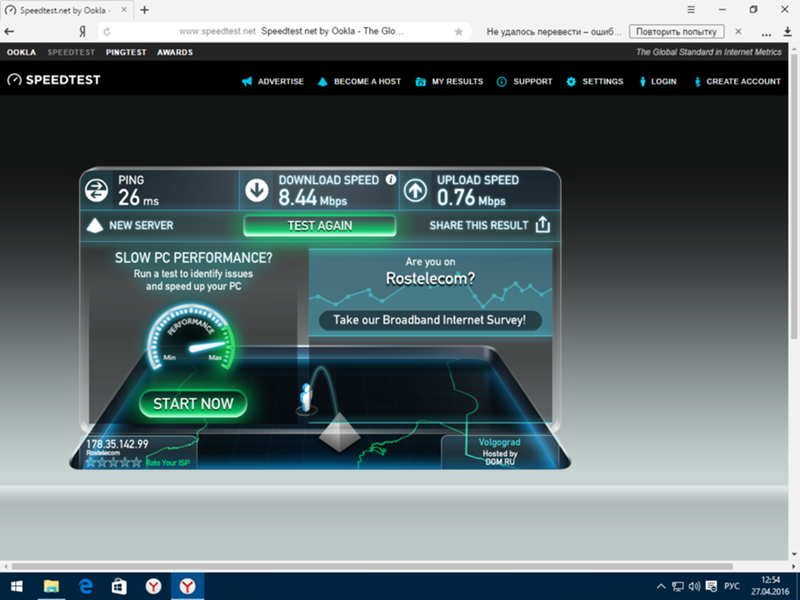The height and width of the screenshot is (600, 800).
Task: Click the Become a Host pyramid icon
Action: (x=322, y=82)
